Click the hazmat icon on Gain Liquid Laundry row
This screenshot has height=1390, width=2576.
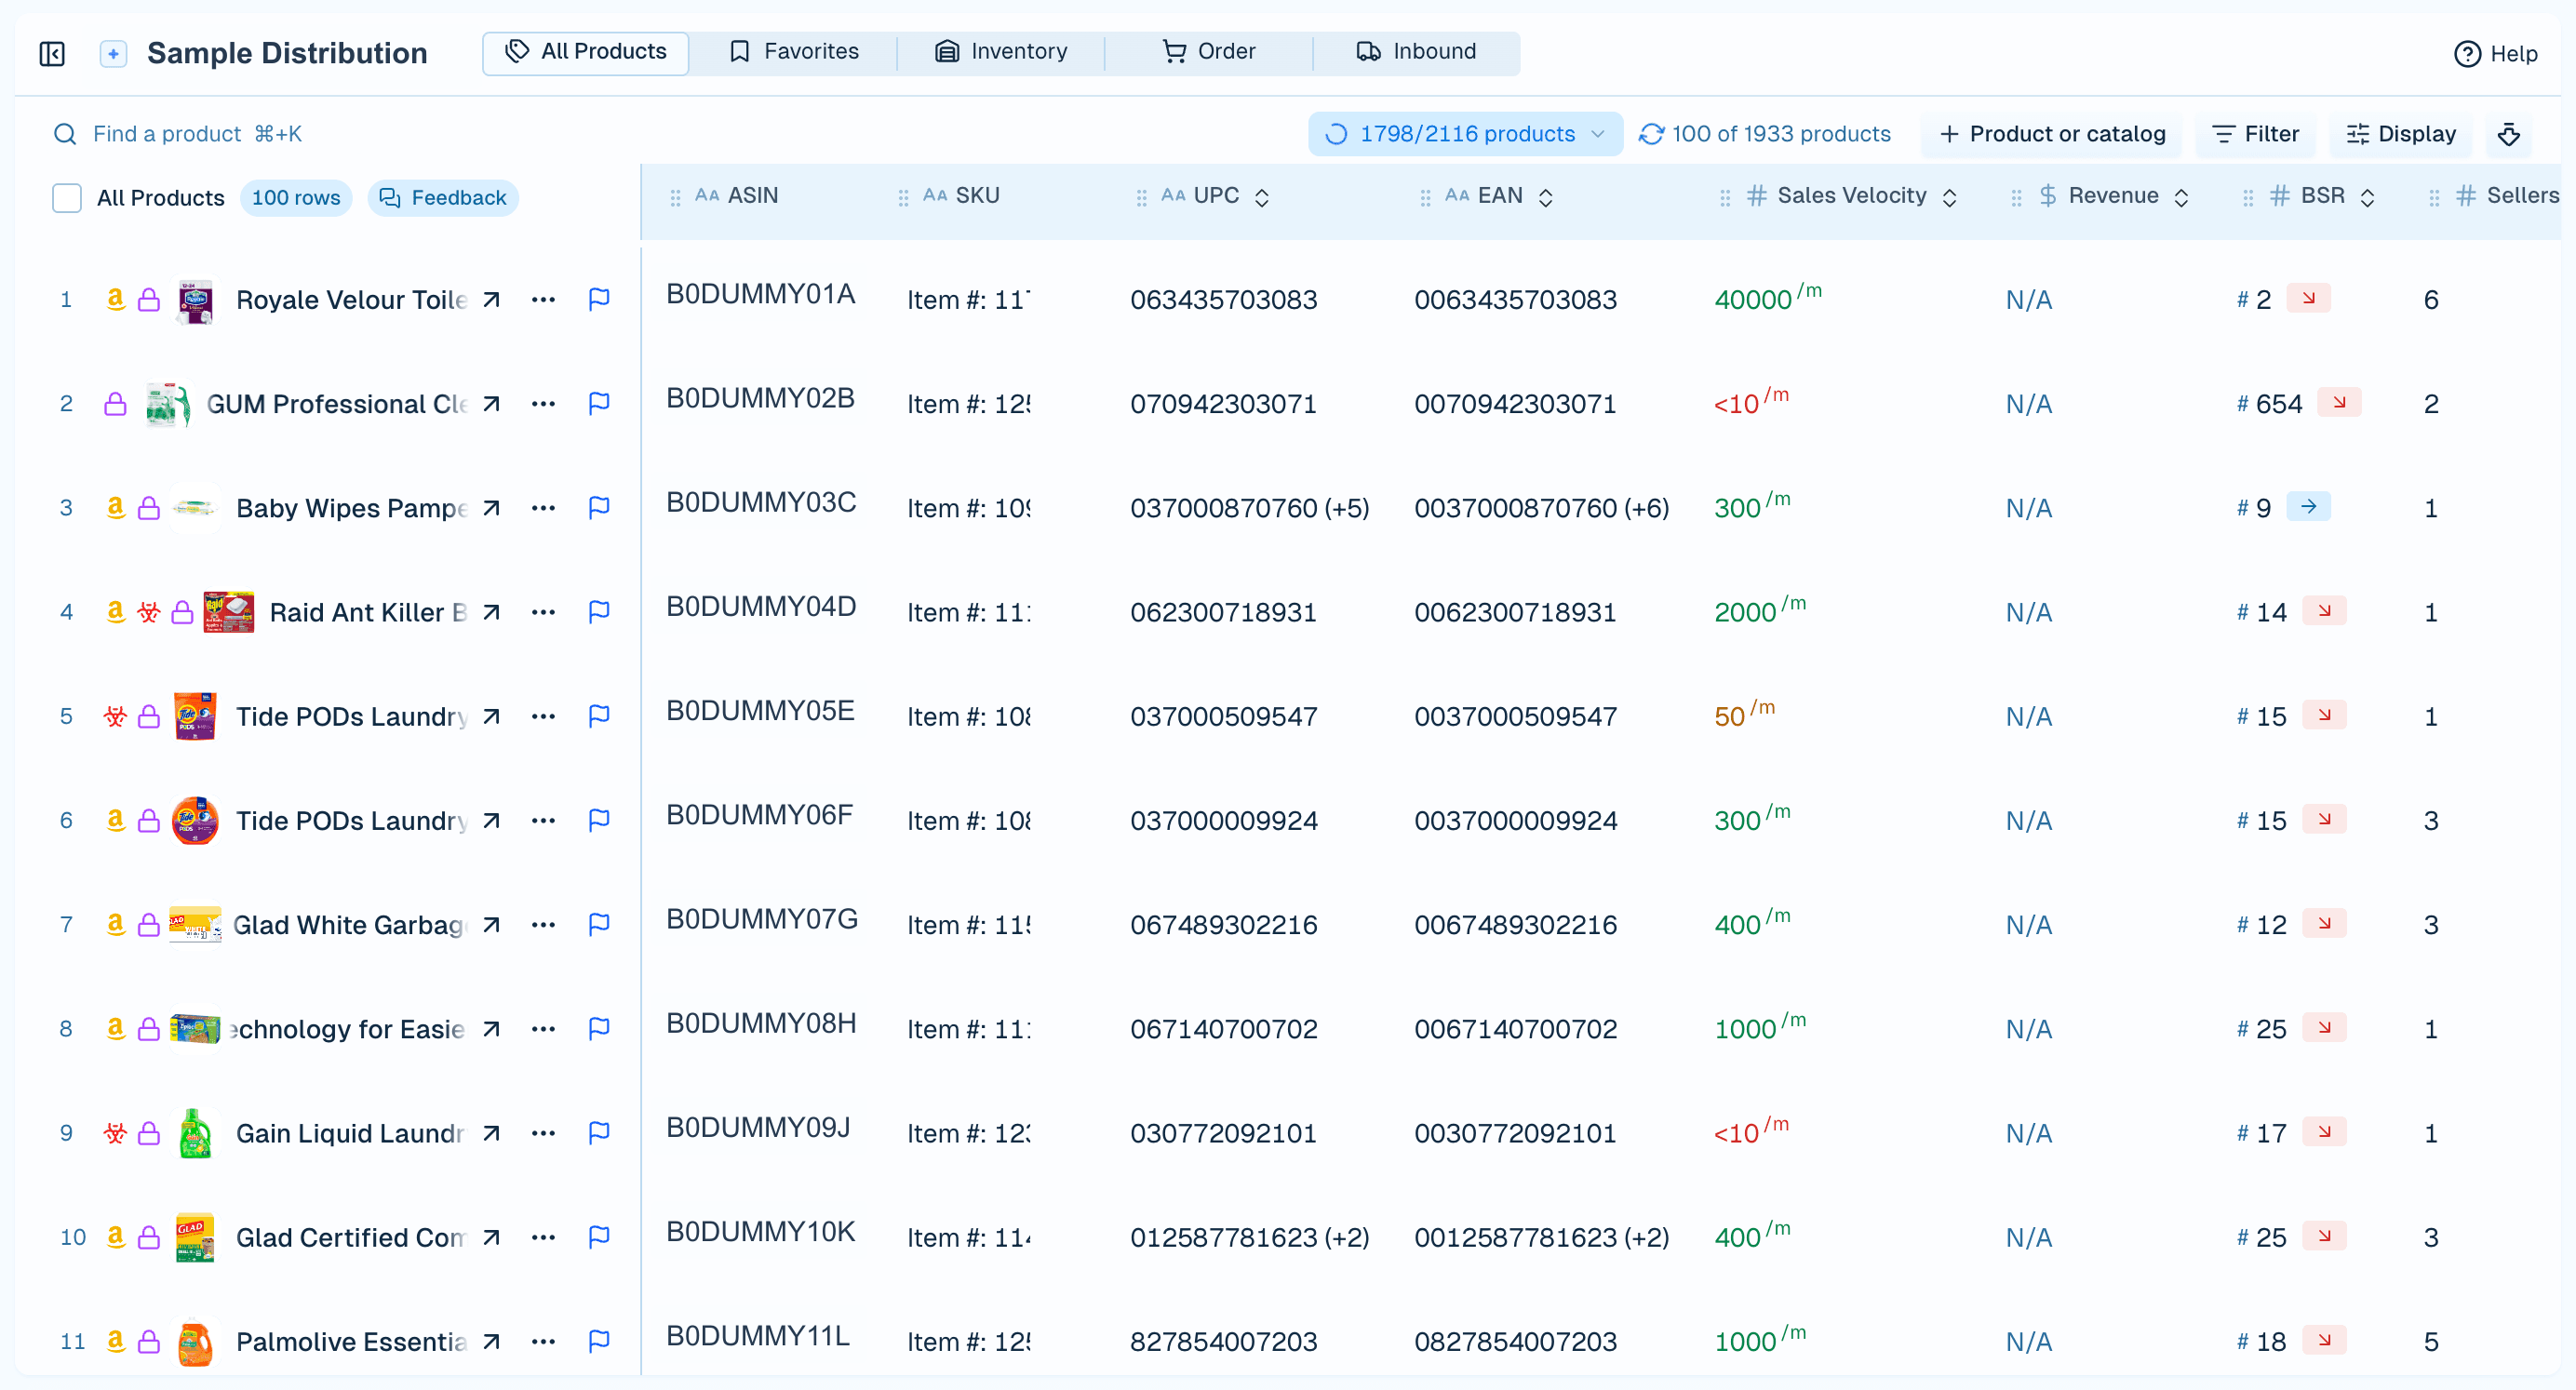click(116, 1133)
